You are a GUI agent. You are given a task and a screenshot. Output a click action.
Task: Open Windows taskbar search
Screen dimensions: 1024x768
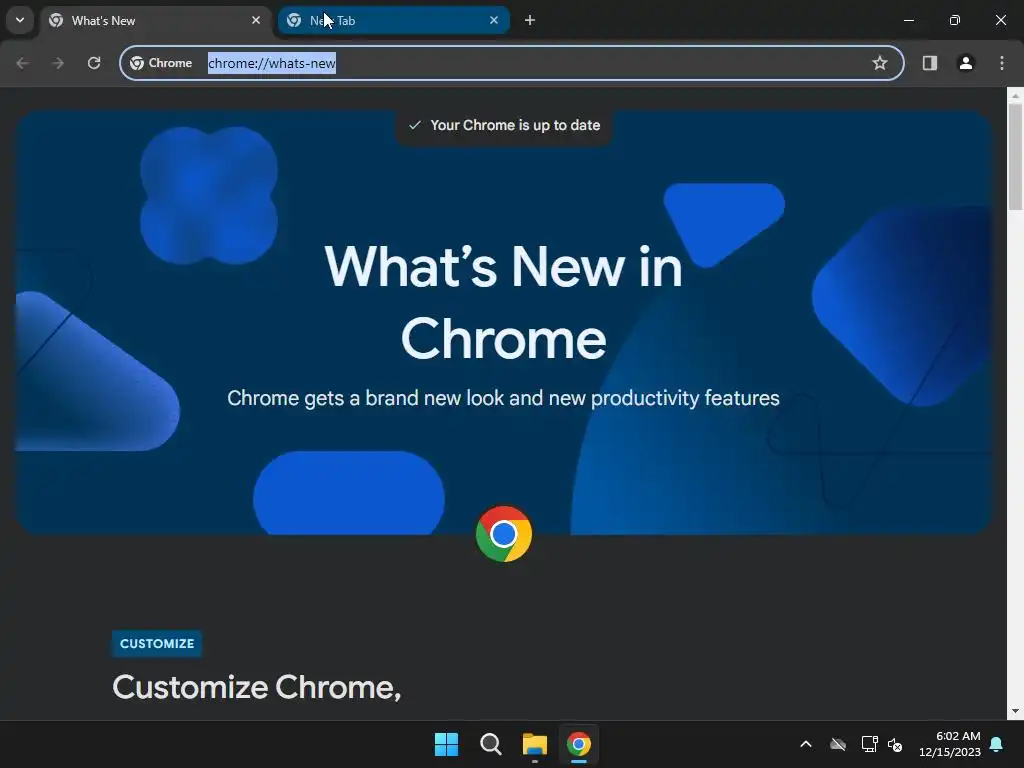(x=490, y=744)
